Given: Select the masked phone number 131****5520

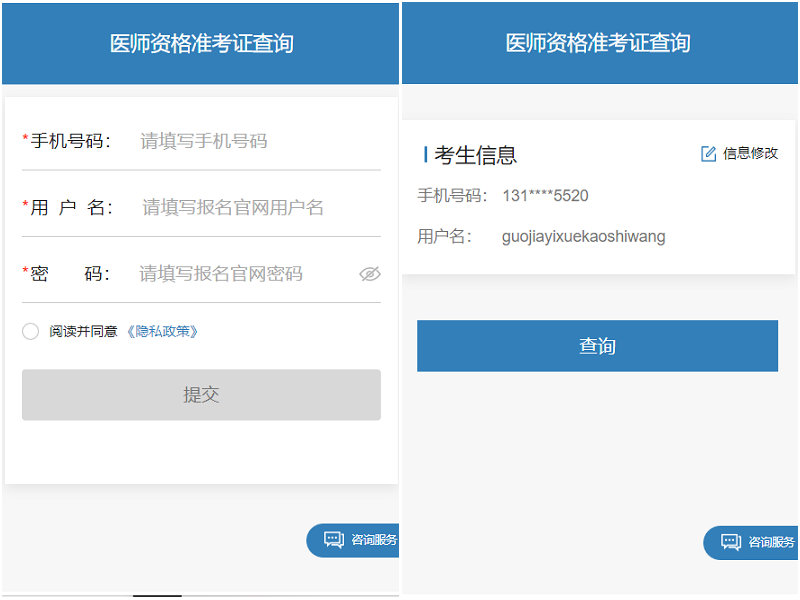Looking at the screenshot, I should tap(545, 196).
